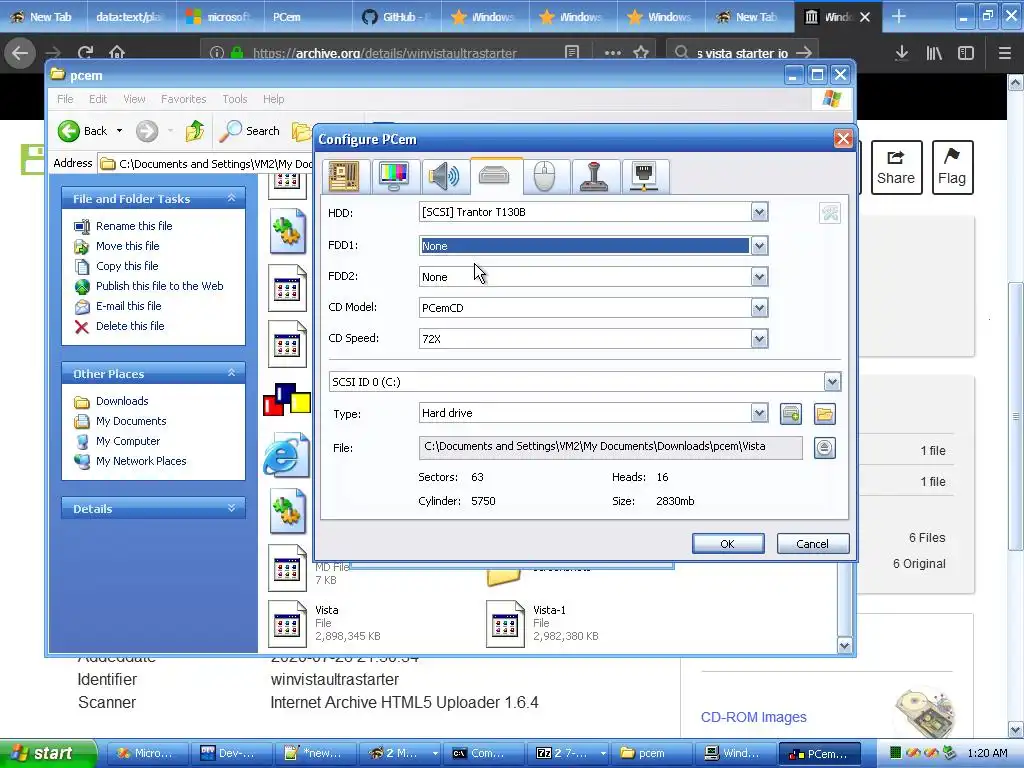The width and height of the screenshot is (1024, 768).
Task: Open the View menu in pcem Explorer window
Action: click(x=134, y=99)
